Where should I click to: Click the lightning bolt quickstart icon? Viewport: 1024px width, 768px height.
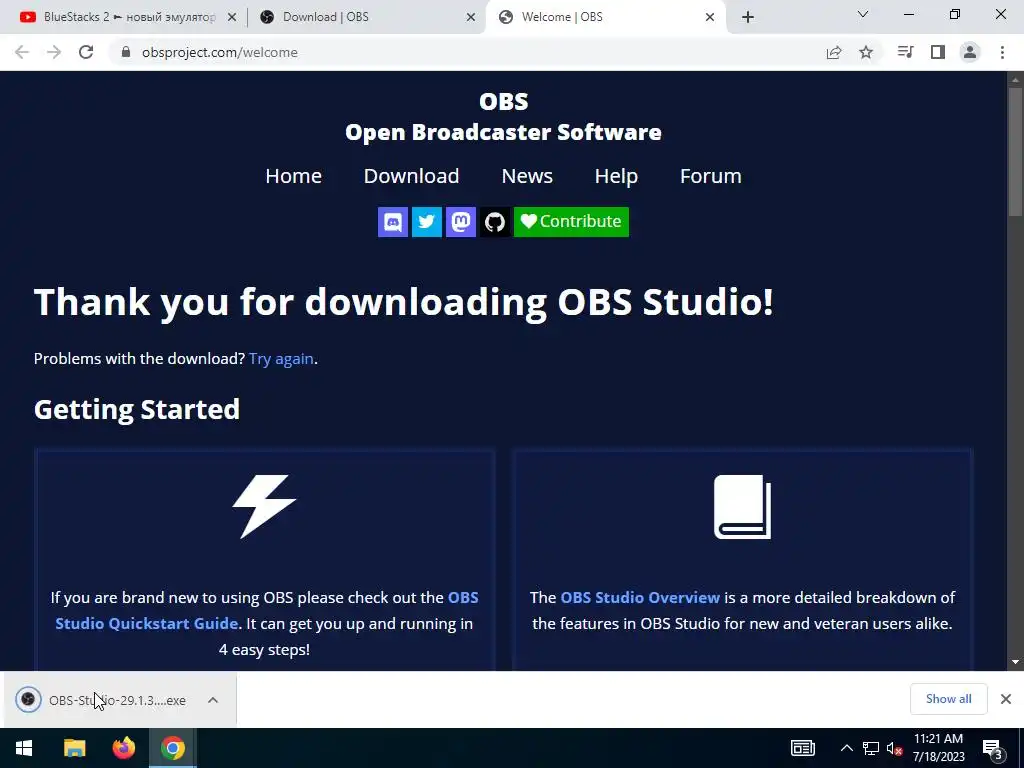pyautogui.click(x=264, y=507)
